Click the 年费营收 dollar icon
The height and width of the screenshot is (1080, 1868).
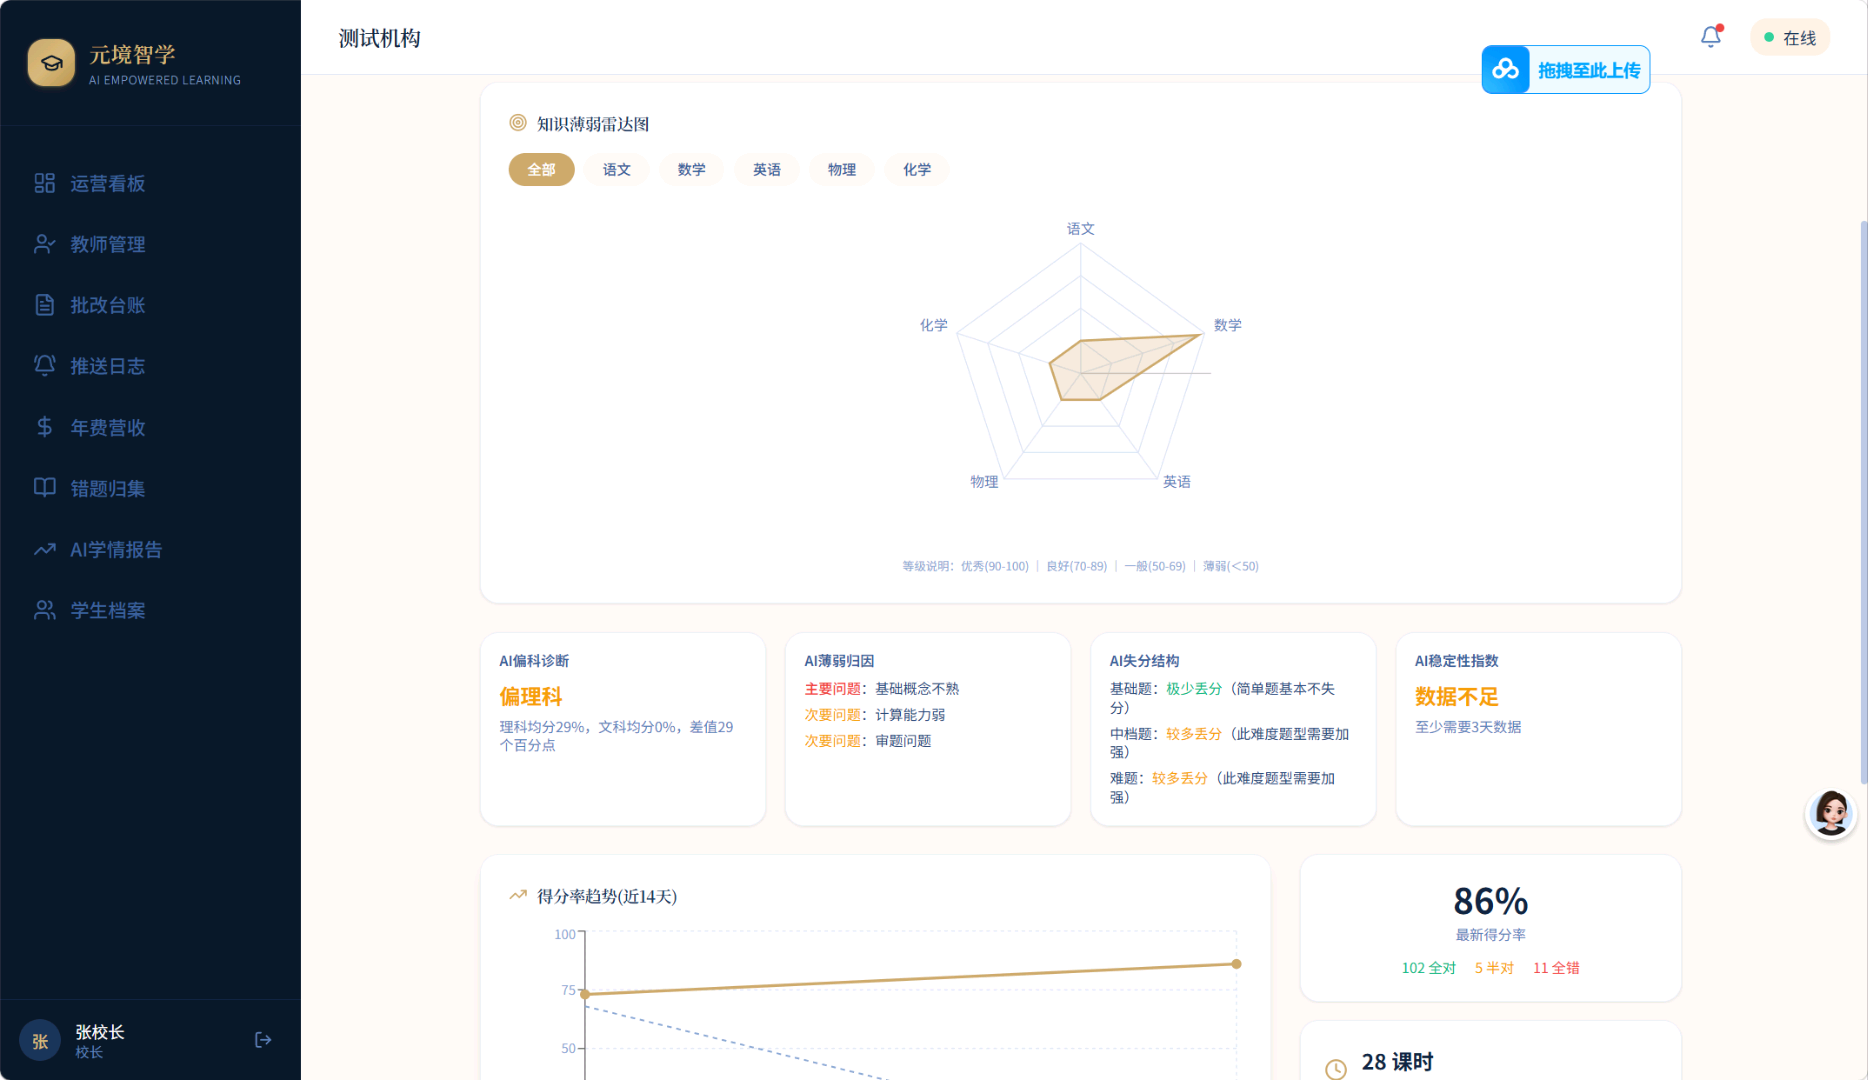click(x=44, y=427)
